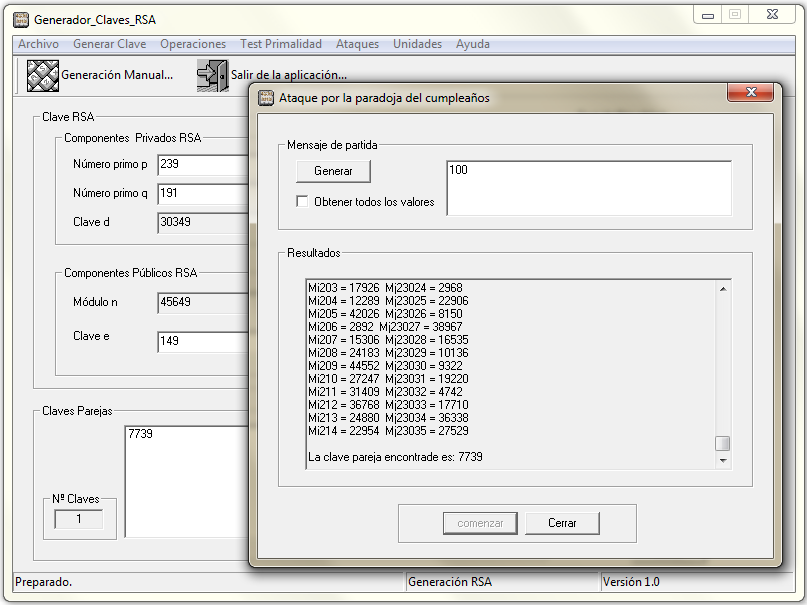Image resolution: width=807 pixels, height=605 pixels.
Task: Open the Archivo menu
Action: [38, 44]
